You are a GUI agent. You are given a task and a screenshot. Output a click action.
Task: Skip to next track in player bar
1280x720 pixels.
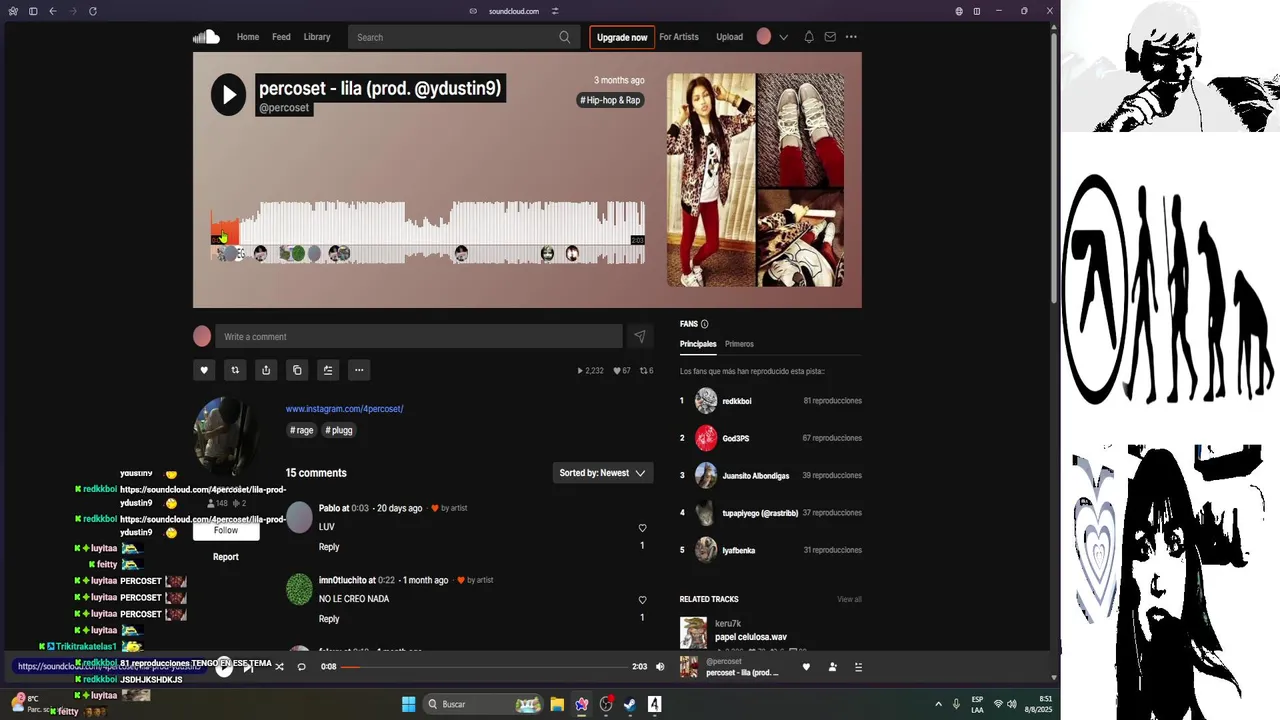pos(248,667)
